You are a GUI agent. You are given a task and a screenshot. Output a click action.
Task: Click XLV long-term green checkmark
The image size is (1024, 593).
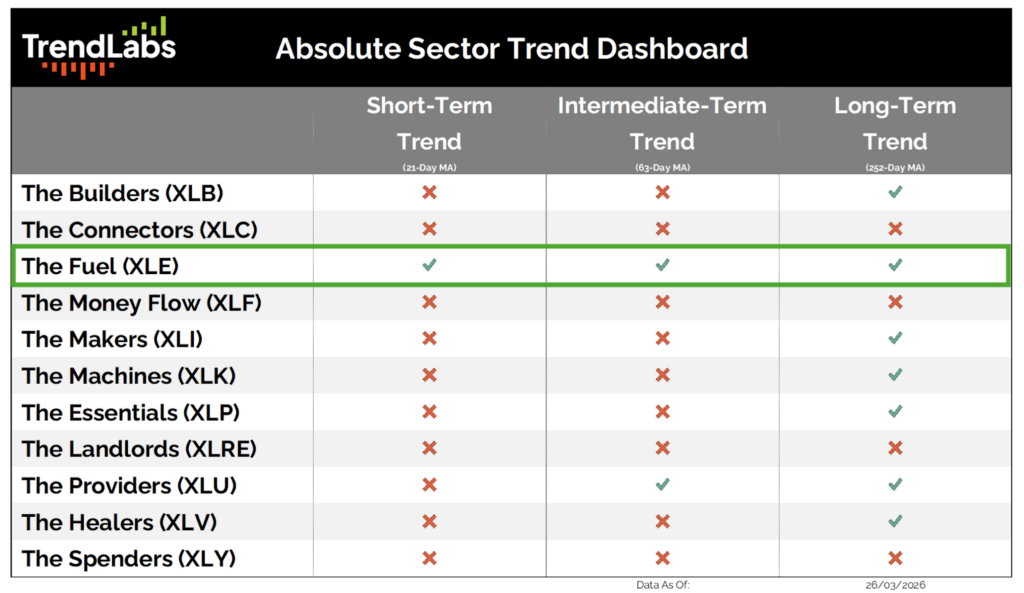895,521
